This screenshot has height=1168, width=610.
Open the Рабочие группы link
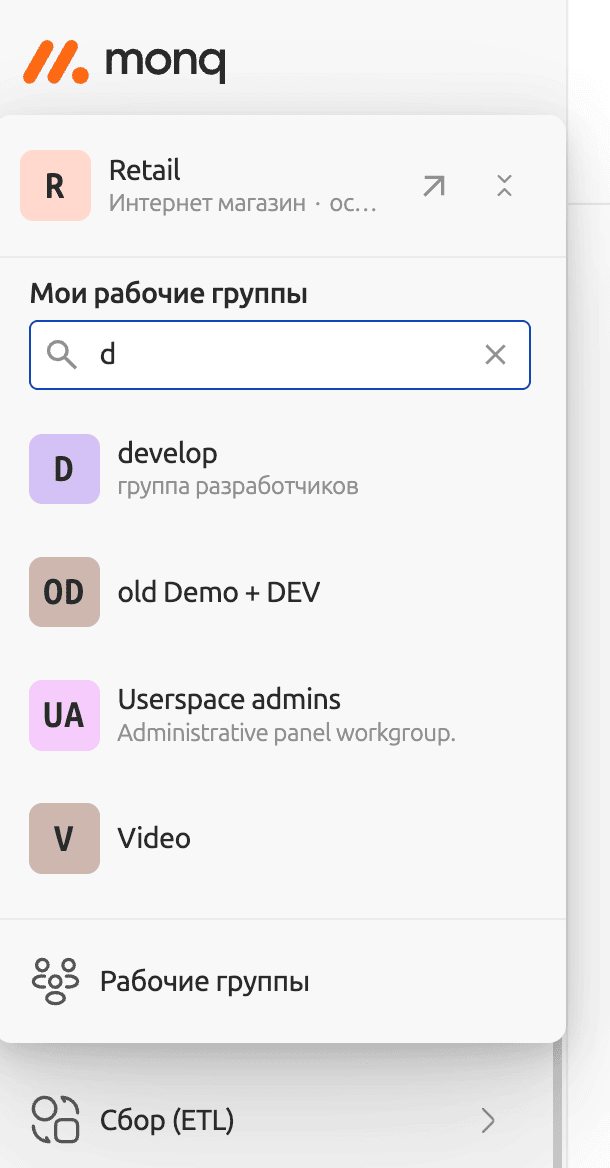tap(204, 982)
